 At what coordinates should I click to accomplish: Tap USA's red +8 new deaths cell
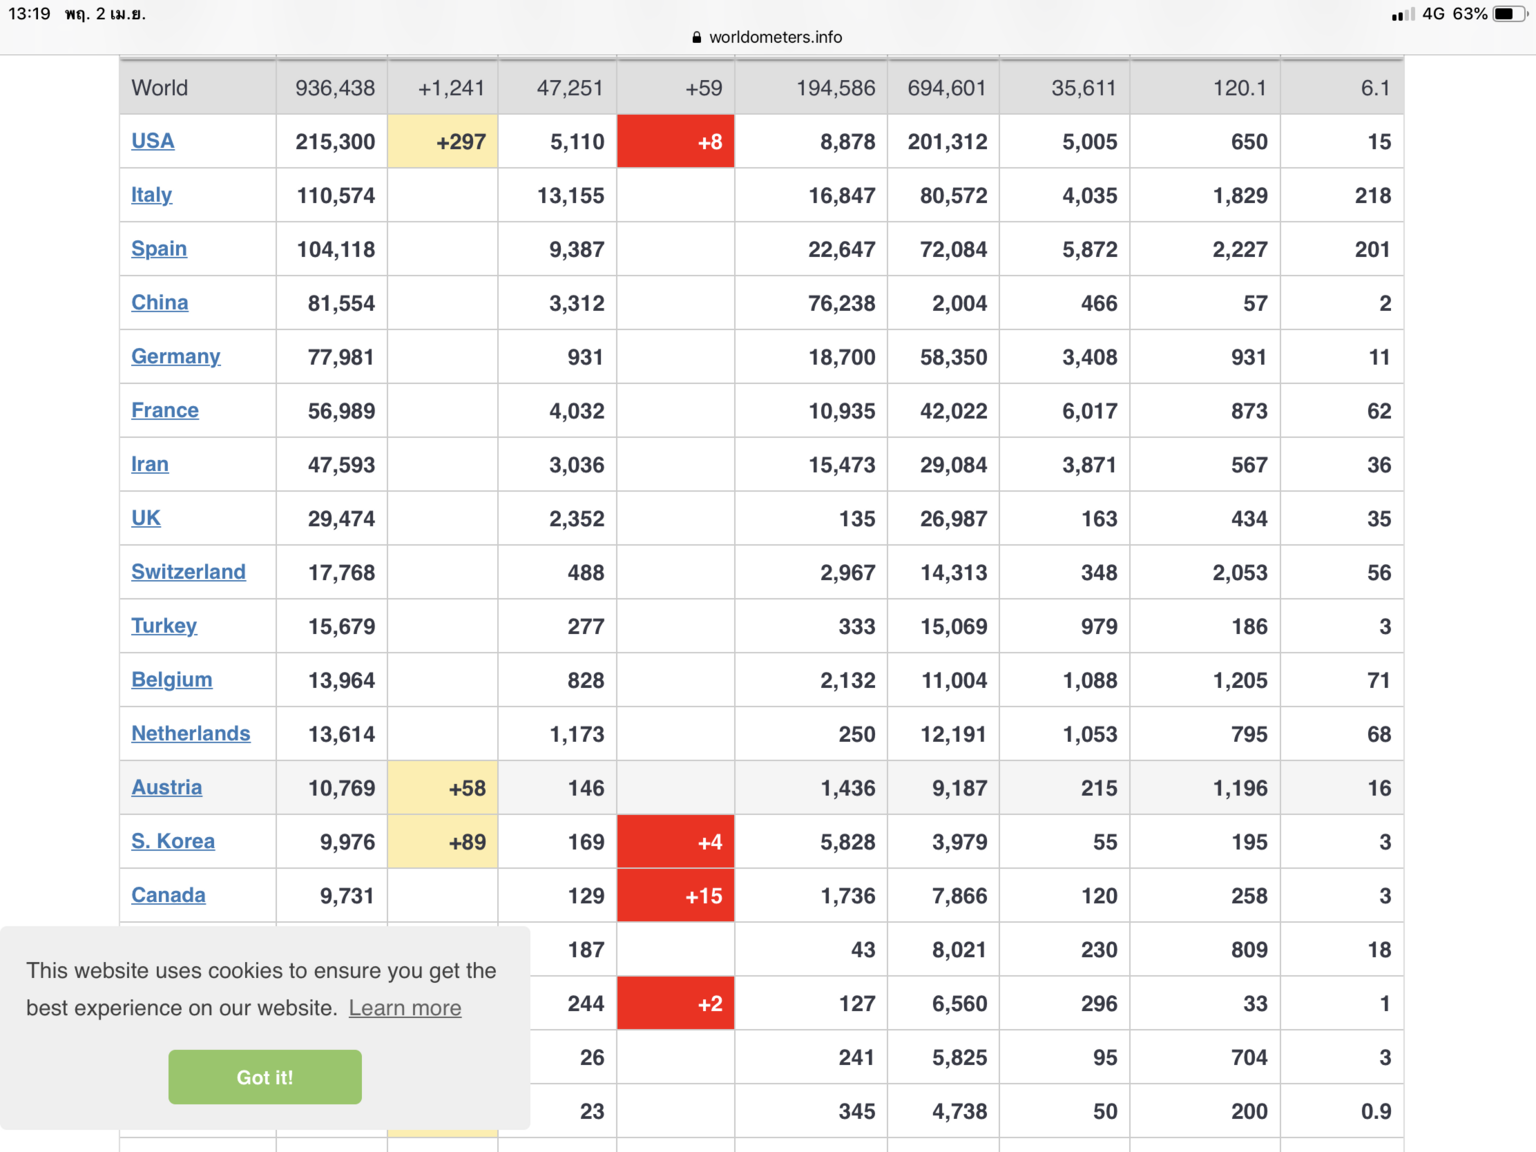(x=676, y=142)
